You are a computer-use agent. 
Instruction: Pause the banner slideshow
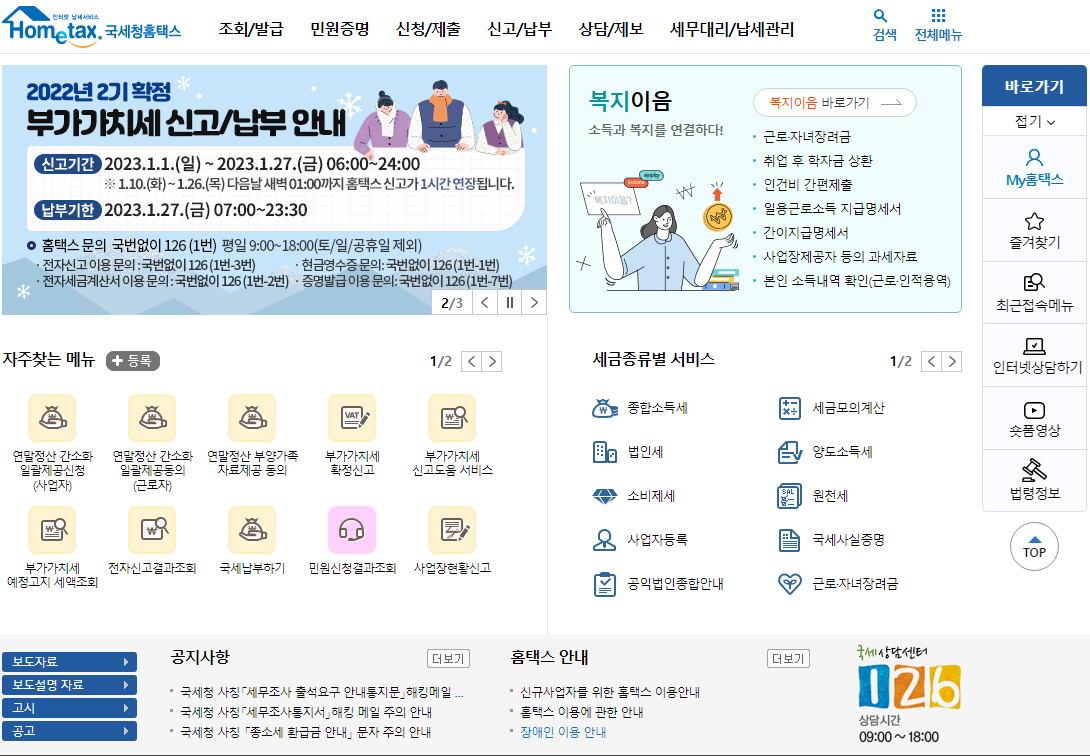click(510, 302)
